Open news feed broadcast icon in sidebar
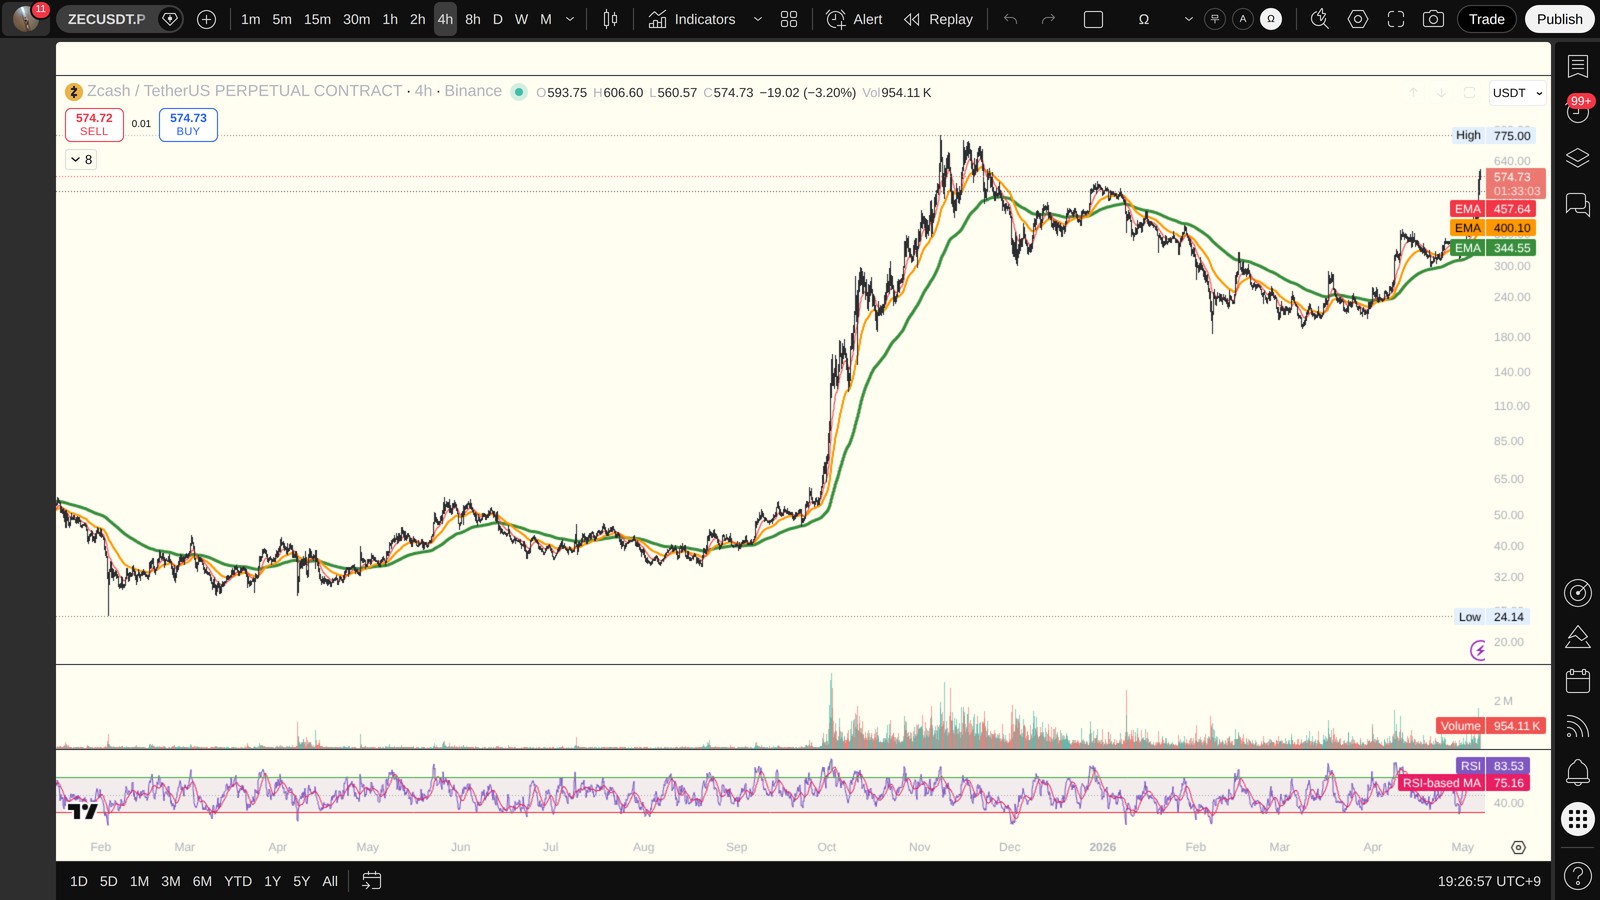This screenshot has height=900, width=1600. [1578, 727]
